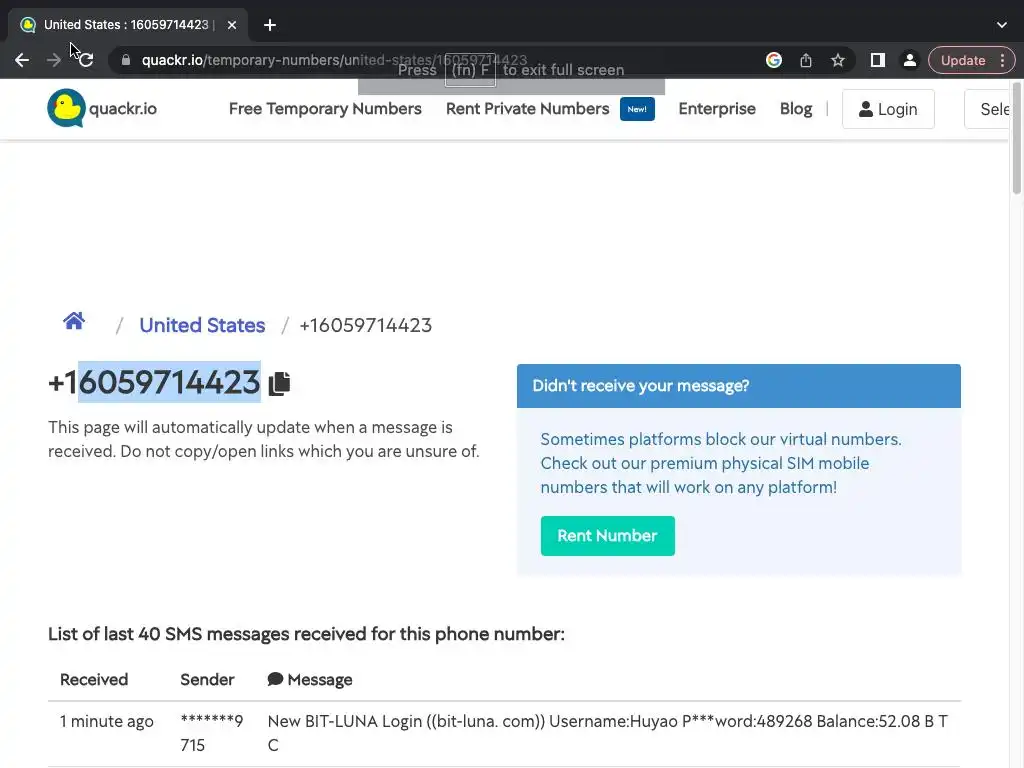
Task: Click the Sender column header
Action: click(207, 680)
